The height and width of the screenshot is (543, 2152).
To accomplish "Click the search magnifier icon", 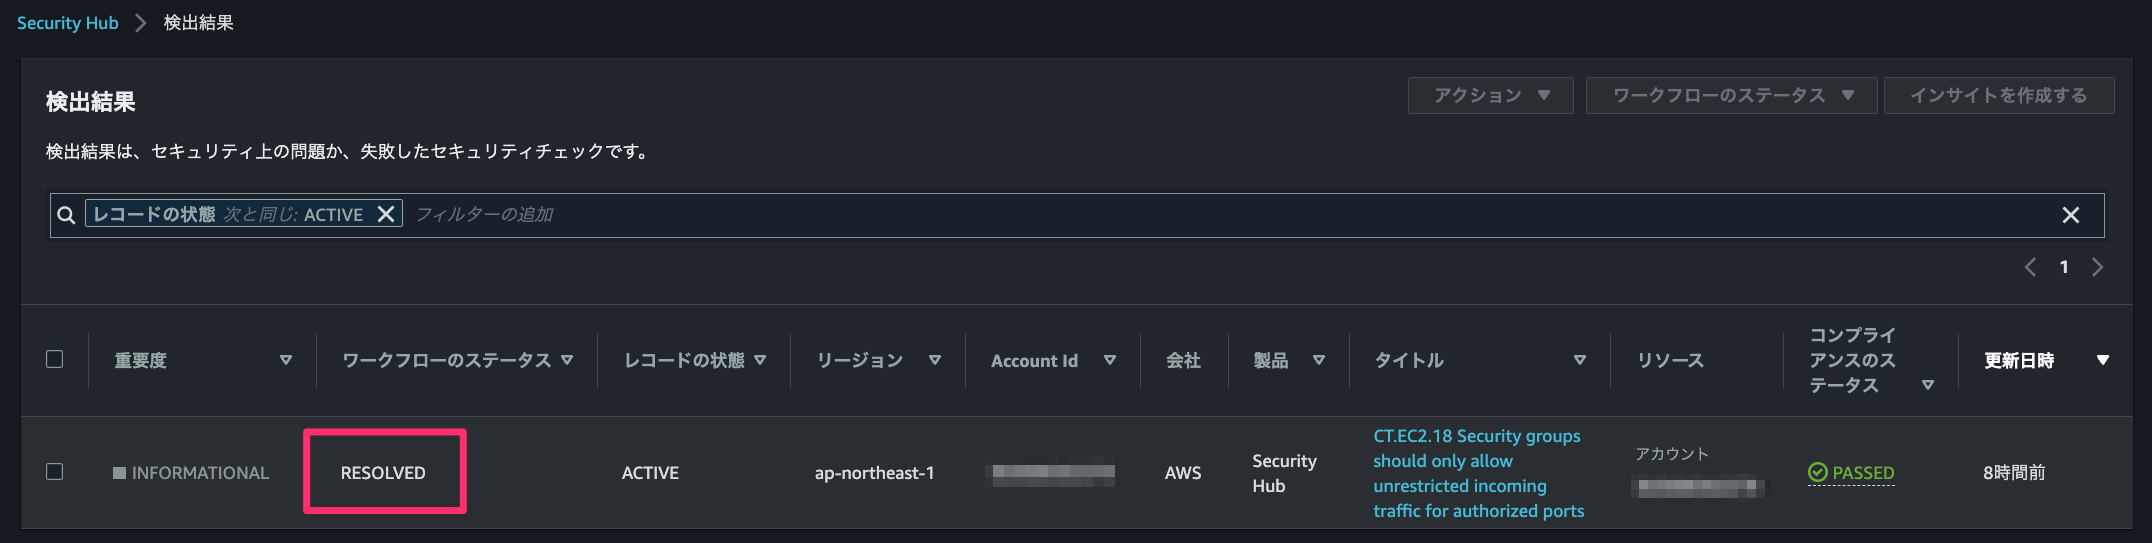I will click(66, 215).
